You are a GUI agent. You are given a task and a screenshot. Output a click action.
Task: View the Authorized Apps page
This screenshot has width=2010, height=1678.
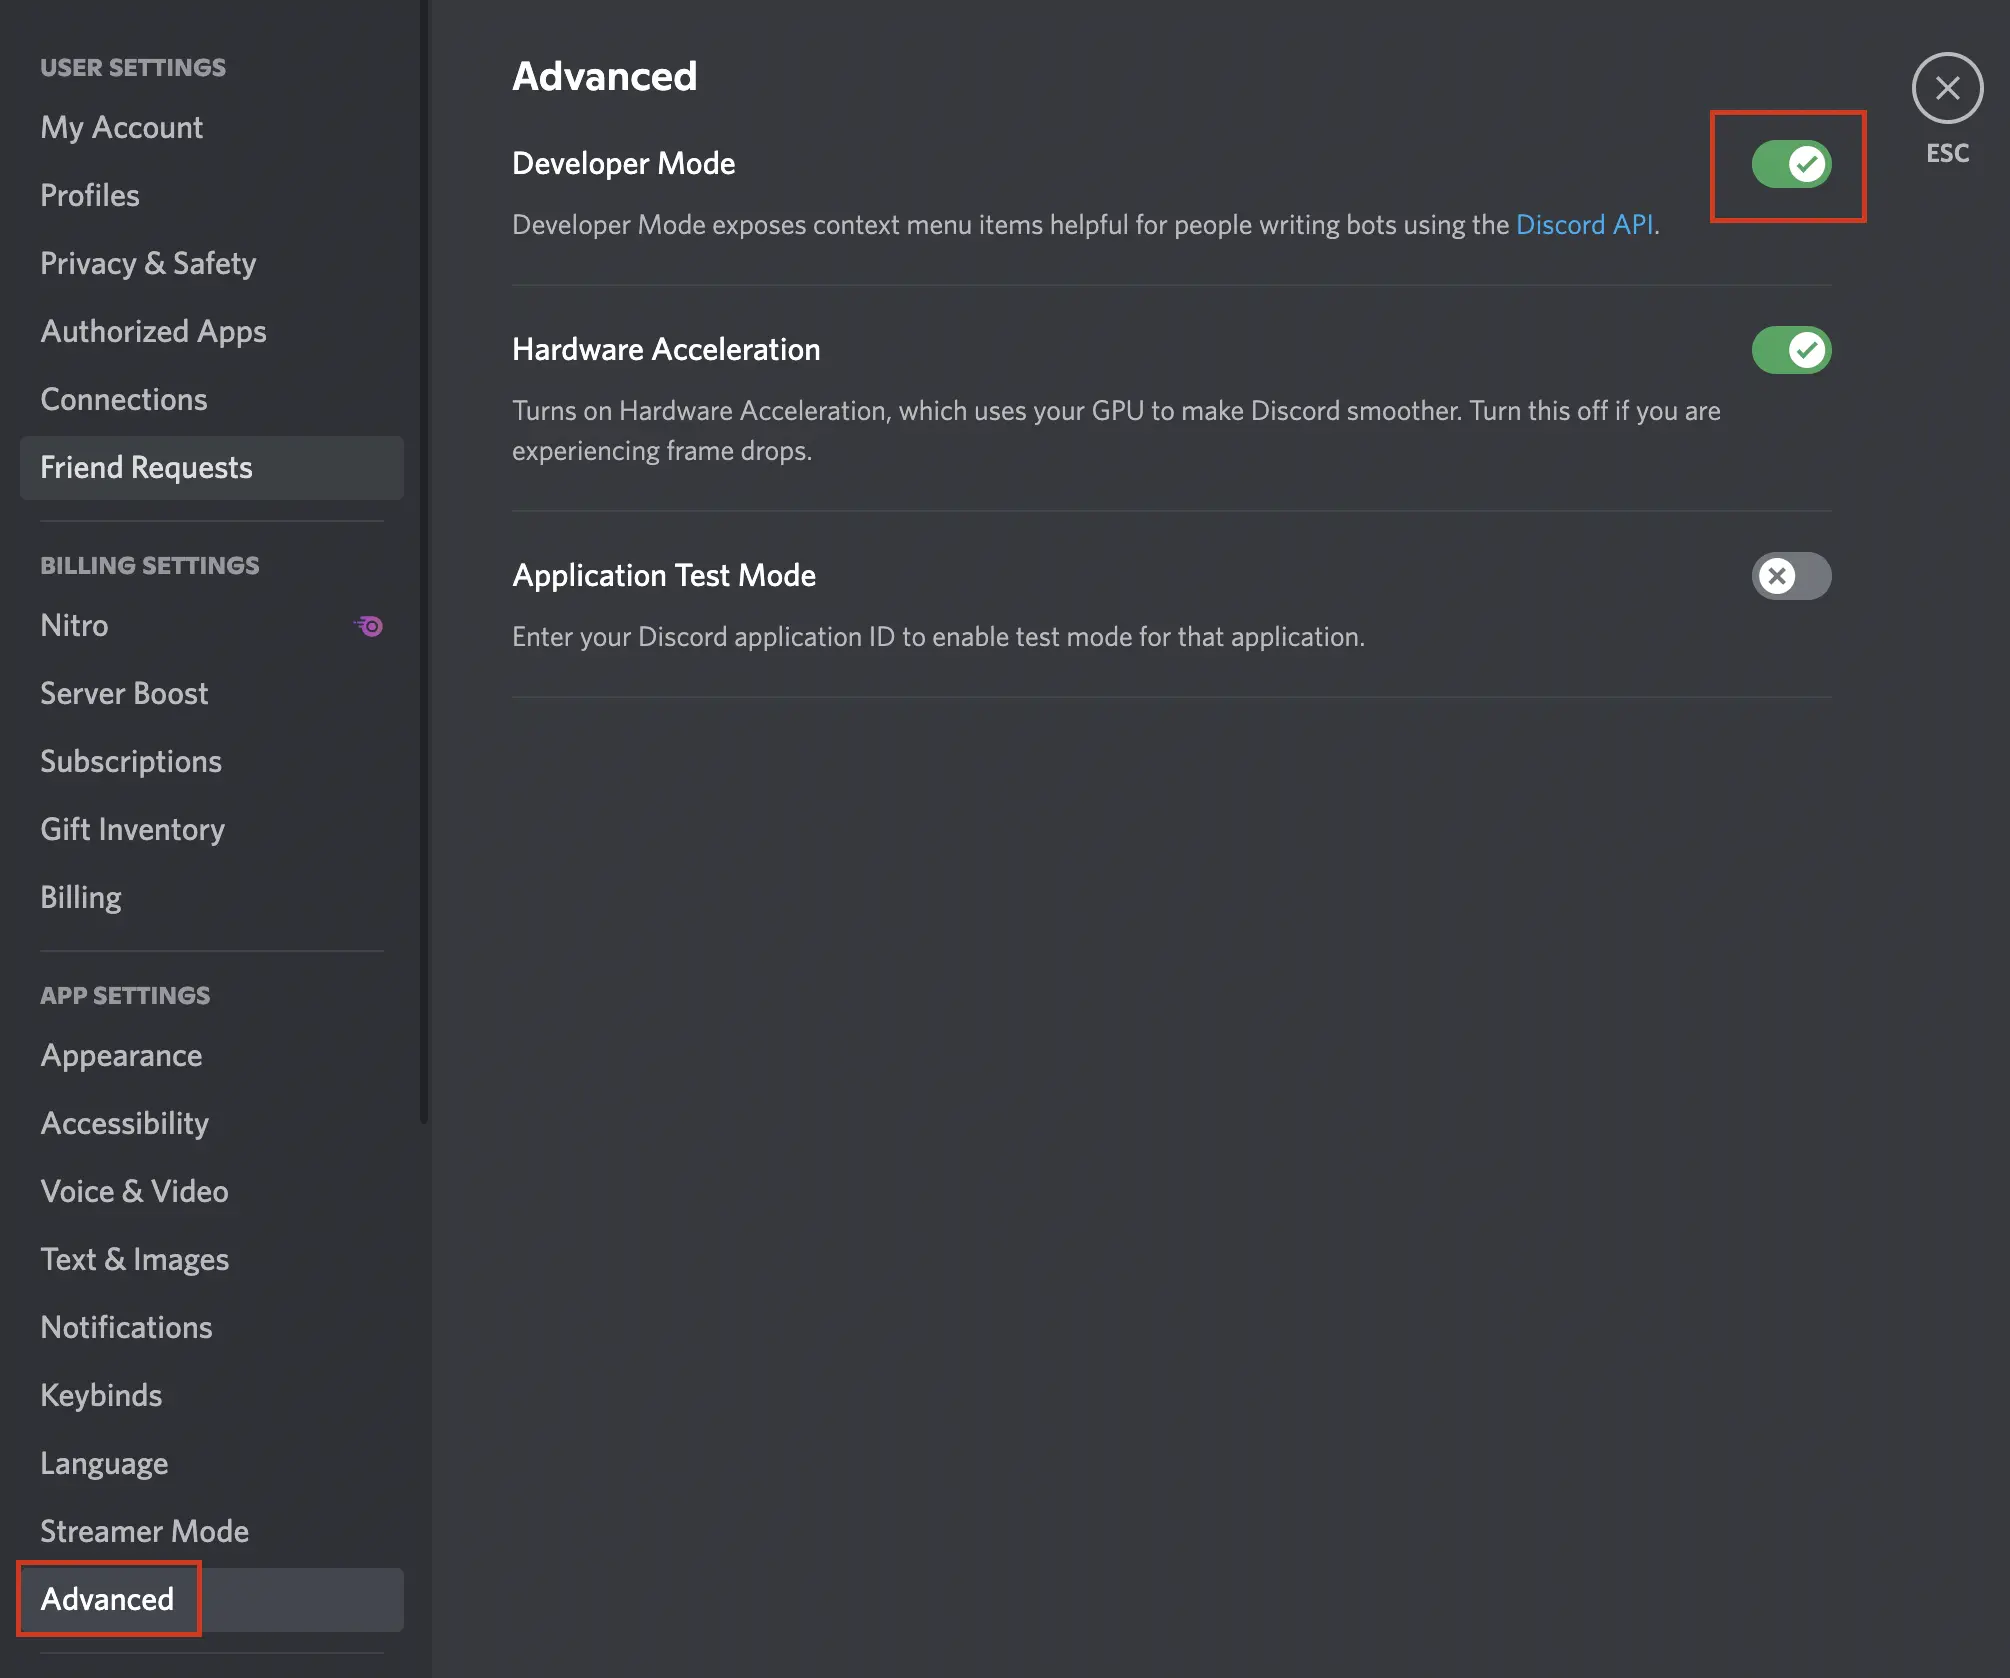coord(153,331)
